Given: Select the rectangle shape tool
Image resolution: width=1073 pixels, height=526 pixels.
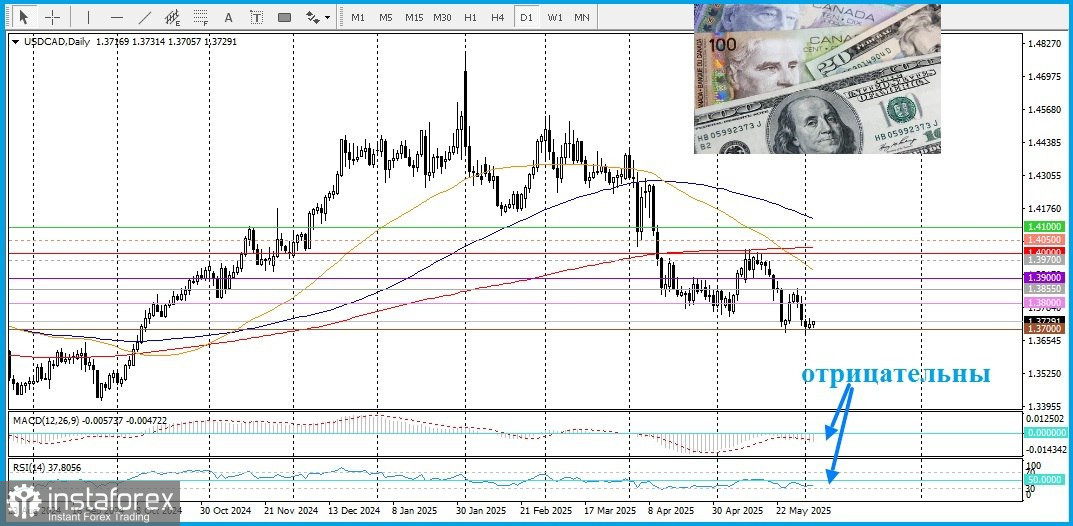Looking at the screenshot, I should point(285,17).
